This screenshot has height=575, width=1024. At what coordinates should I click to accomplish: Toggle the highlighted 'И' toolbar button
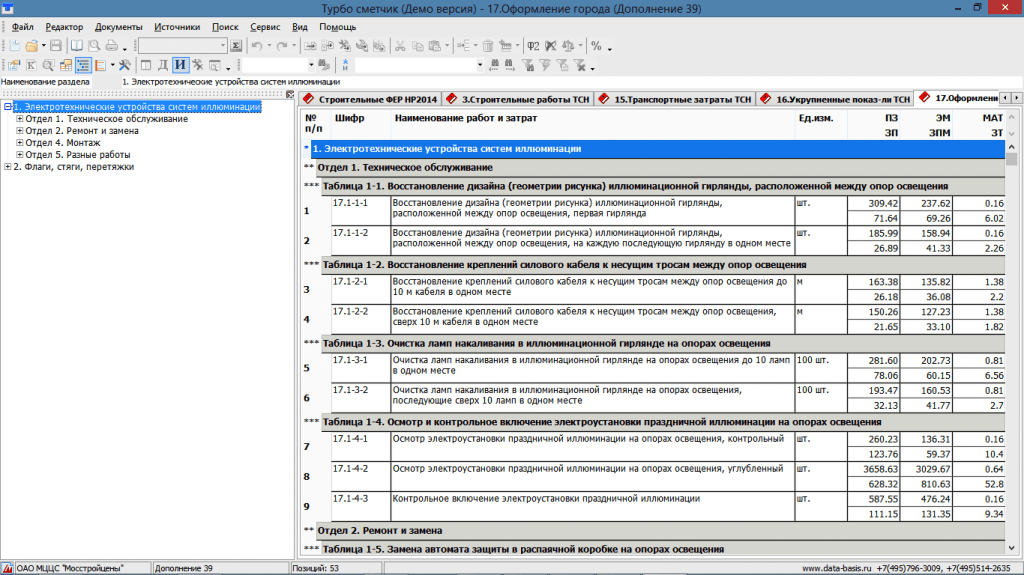[180, 65]
